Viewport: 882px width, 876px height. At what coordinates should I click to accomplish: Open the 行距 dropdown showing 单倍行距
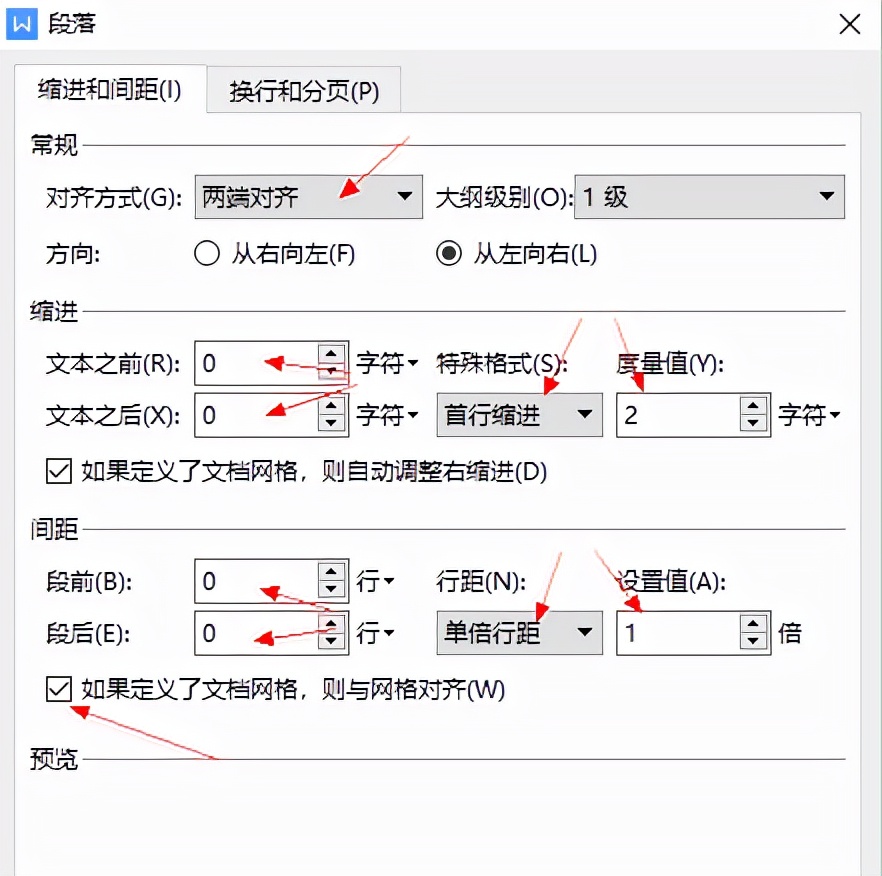click(x=586, y=632)
